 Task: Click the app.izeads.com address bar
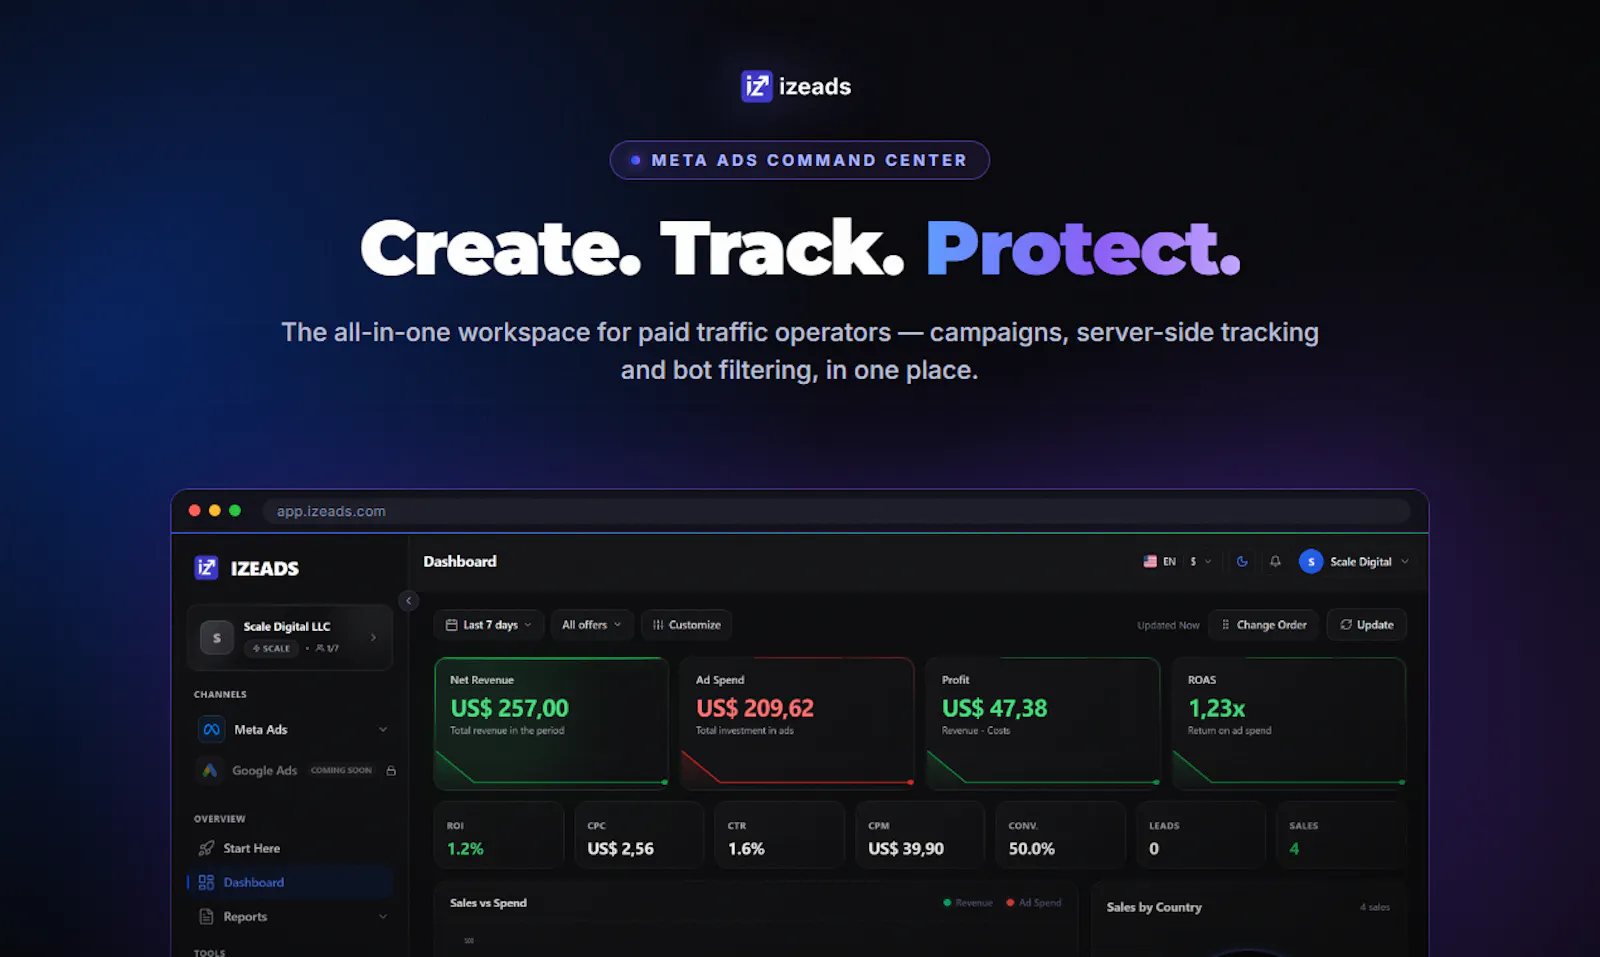(x=836, y=511)
